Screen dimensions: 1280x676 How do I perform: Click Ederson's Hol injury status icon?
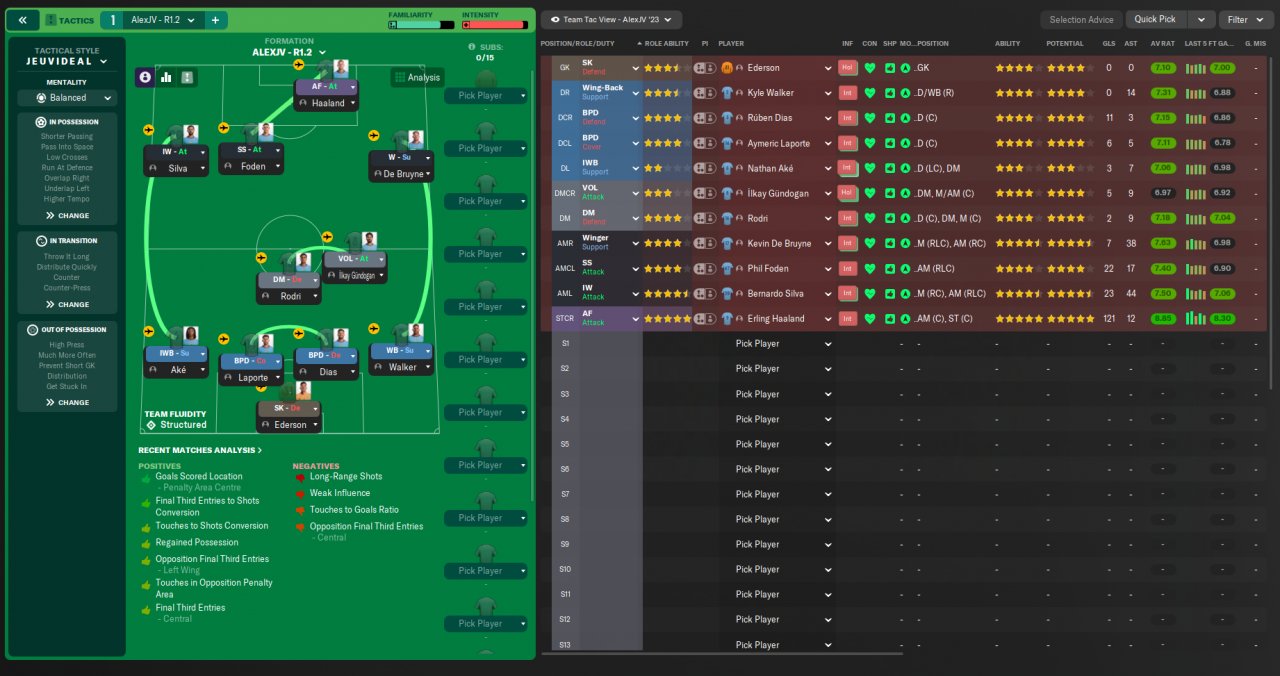pos(847,68)
